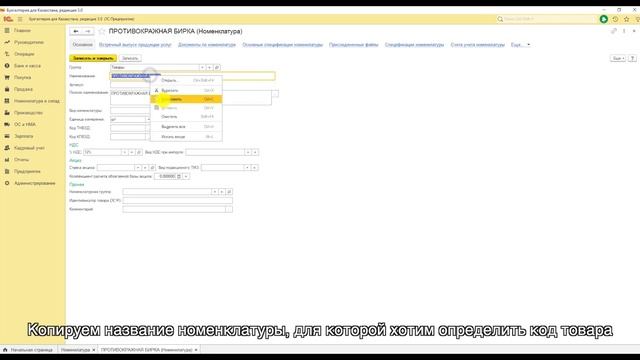Viewport: 640px width, 360px height.
Task: Click the help question mark button
Action: (x=632, y=58)
